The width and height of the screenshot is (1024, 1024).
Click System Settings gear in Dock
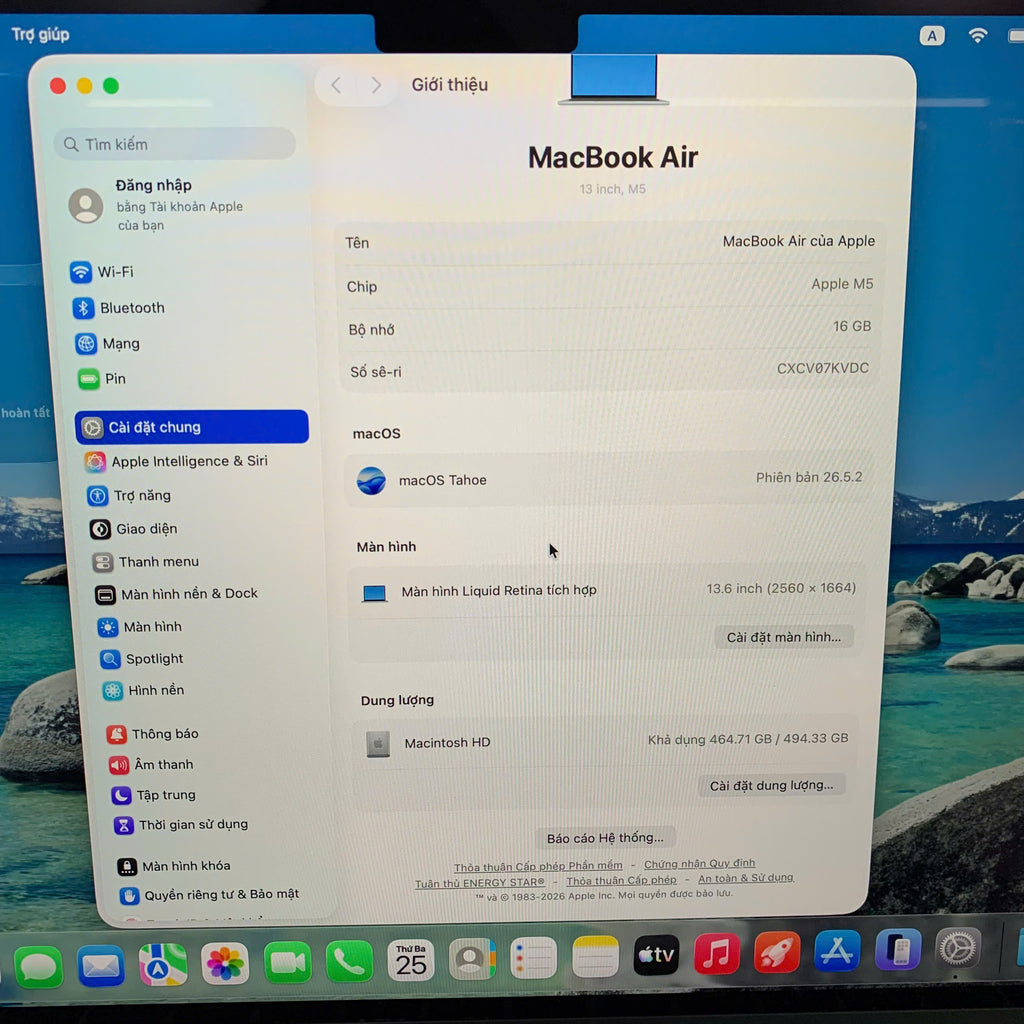[958, 948]
